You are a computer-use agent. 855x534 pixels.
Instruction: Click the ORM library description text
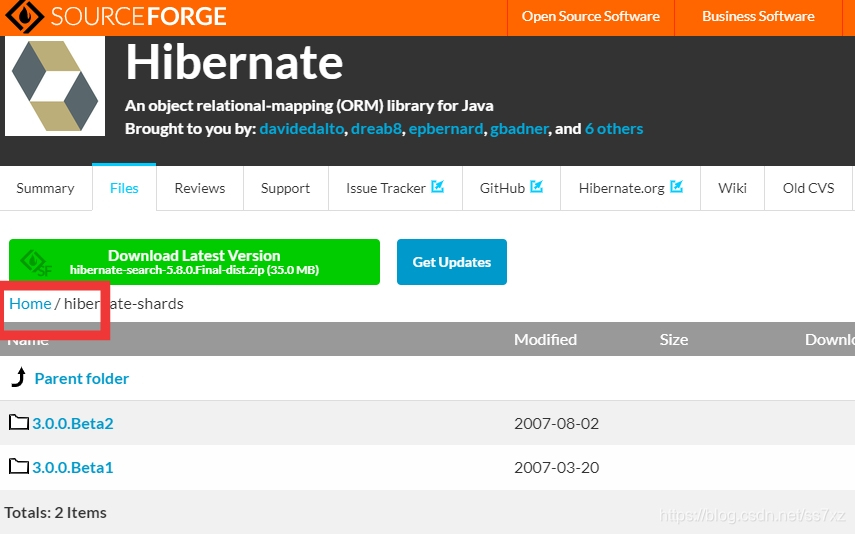point(309,105)
